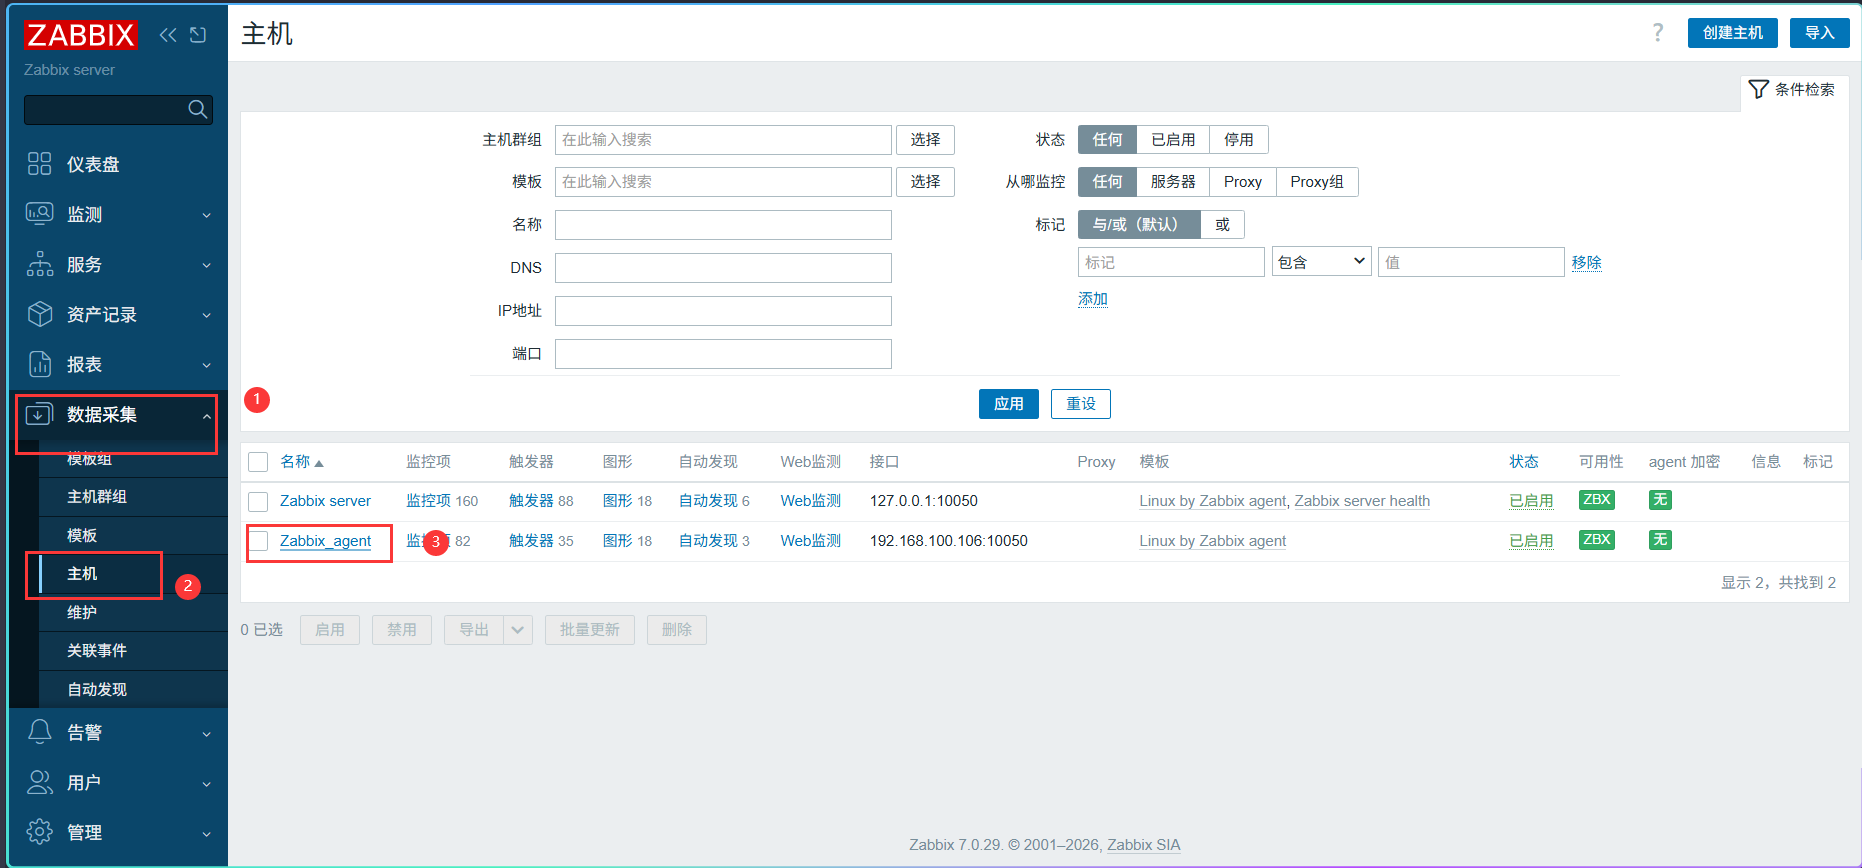Click the 主机群组 search input field
The width and height of the screenshot is (1862, 868).
coord(723,140)
